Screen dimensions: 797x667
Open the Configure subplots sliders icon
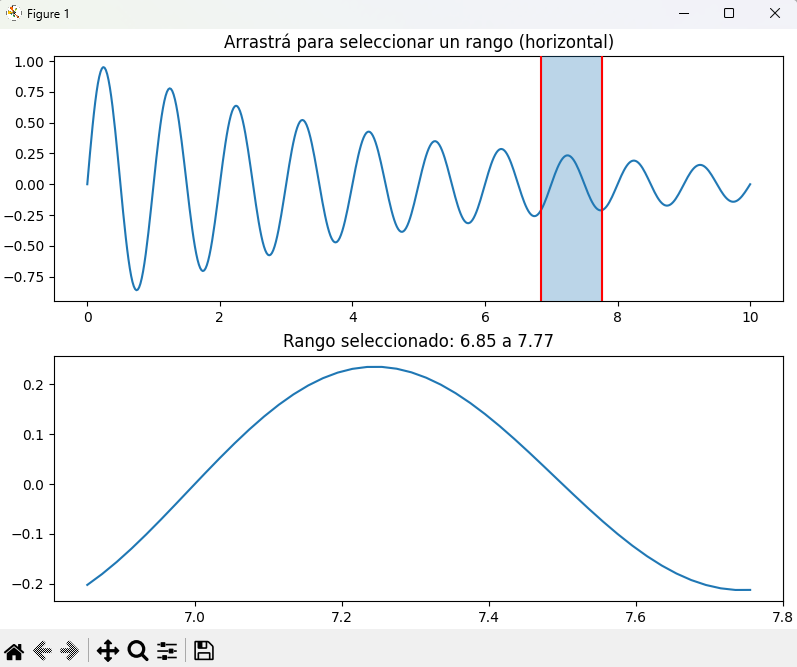(167, 651)
